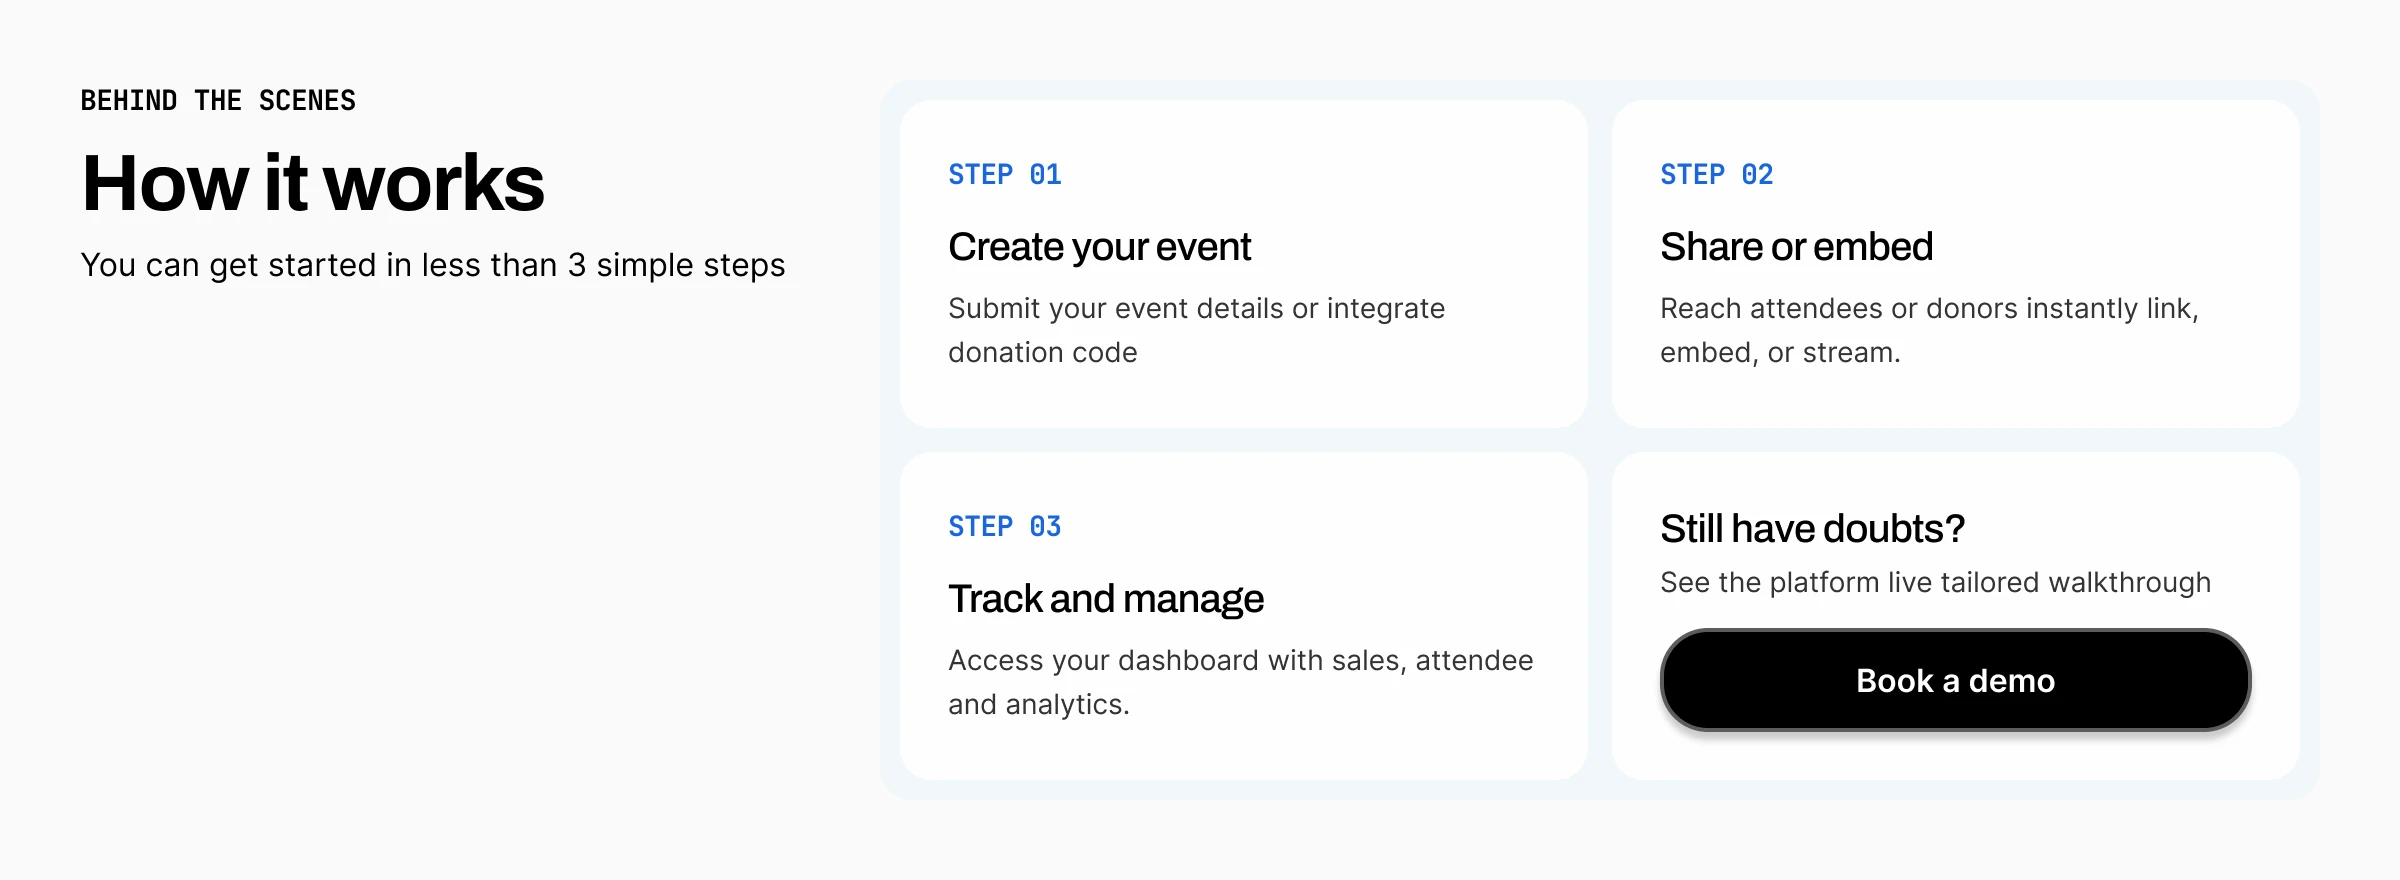Select the Track and manage heading
Viewport: 2400px width, 880px height.
[x=1105, y=599]
